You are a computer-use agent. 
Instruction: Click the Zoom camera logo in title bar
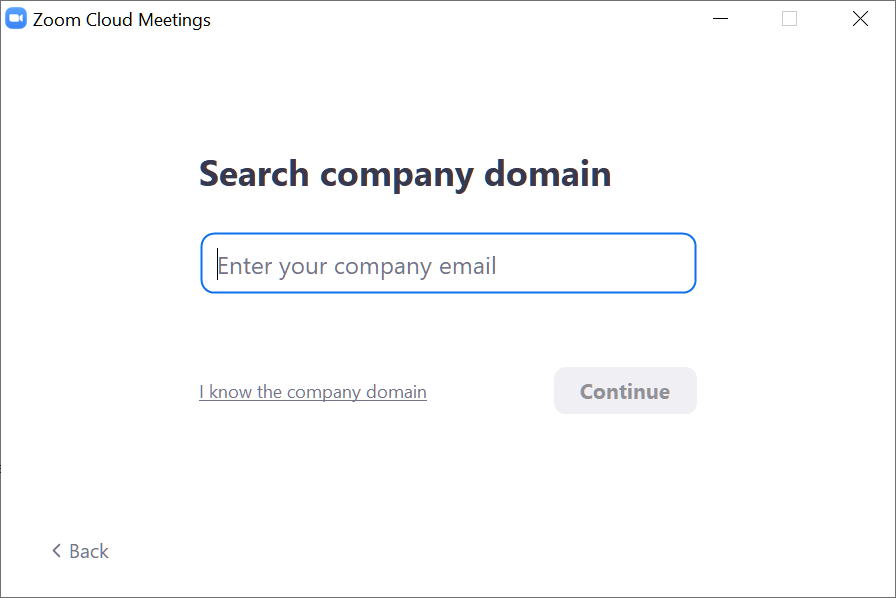point(16,19)
